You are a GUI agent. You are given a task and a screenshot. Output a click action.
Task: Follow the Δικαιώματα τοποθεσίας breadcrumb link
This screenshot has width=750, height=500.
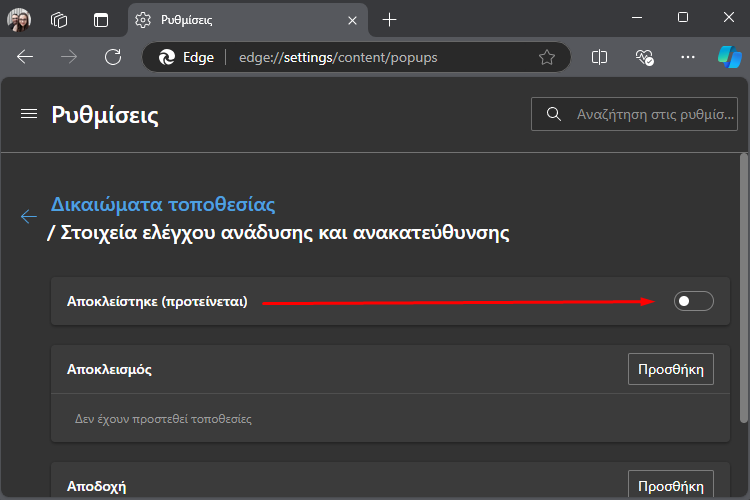click(163, 204)
